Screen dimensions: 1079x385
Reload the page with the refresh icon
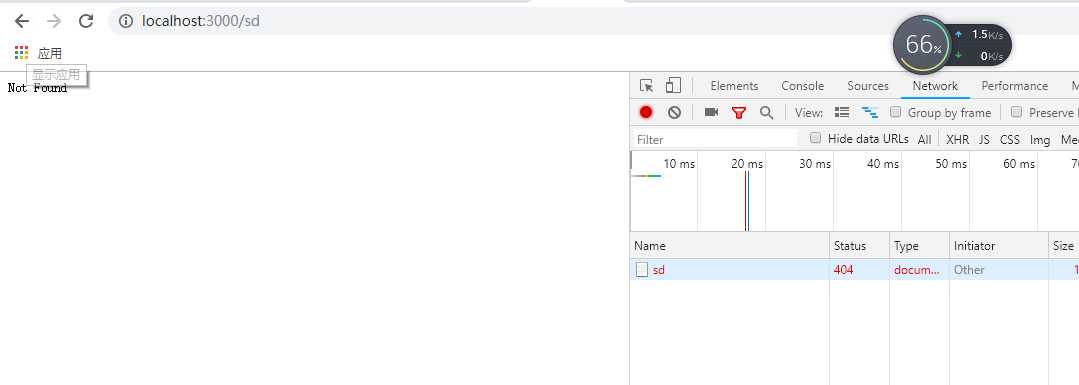point(85,21)
